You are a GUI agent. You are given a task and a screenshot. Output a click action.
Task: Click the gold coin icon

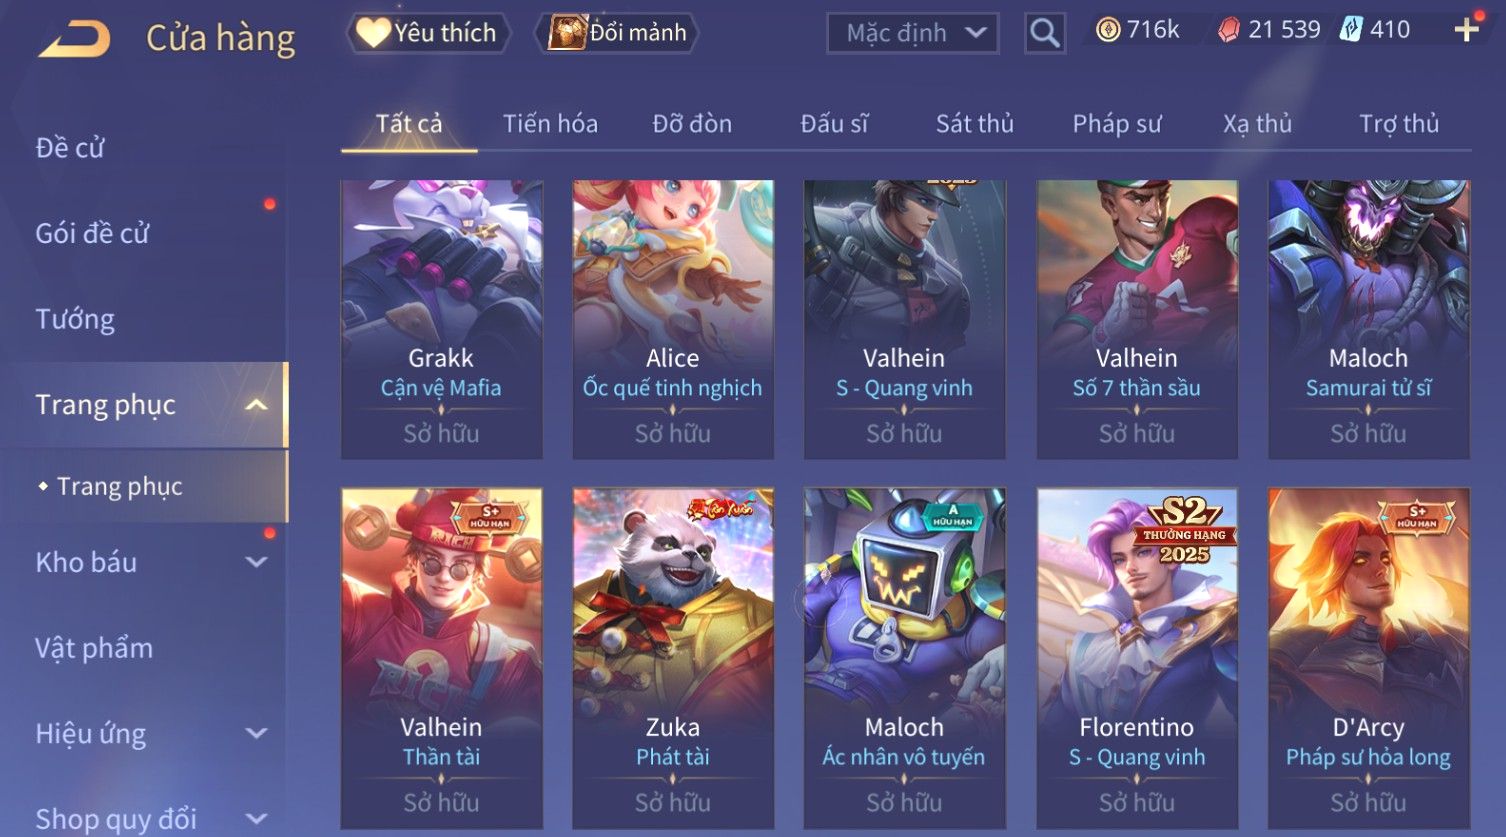pyautogui.click(x=1108, y=30)
